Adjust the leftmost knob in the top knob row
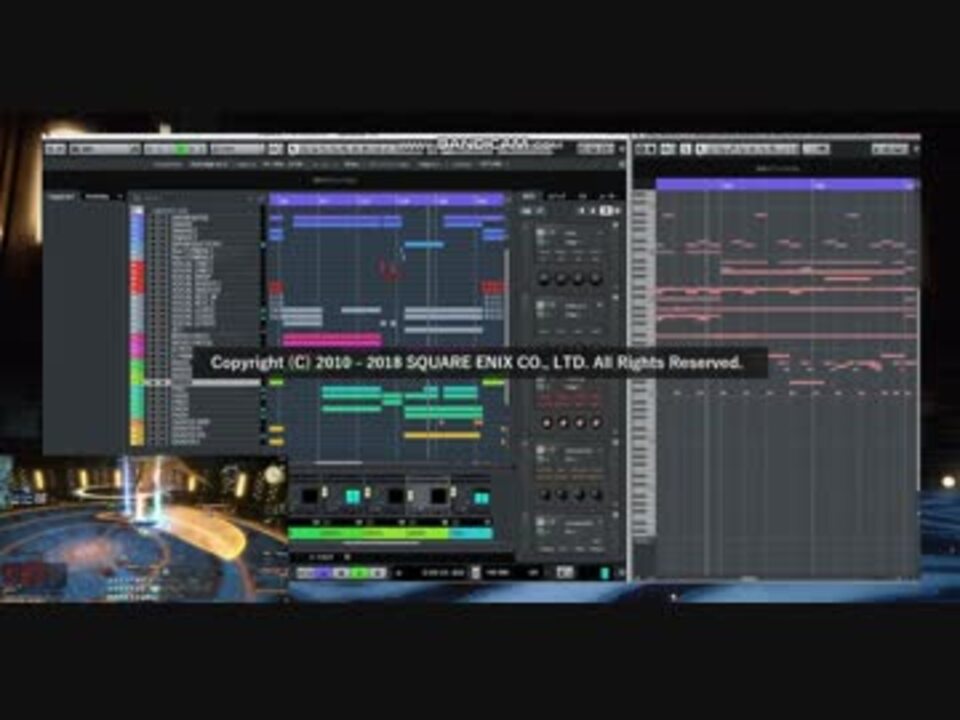Viewport: 960px width, 720px height. (544, 279)
